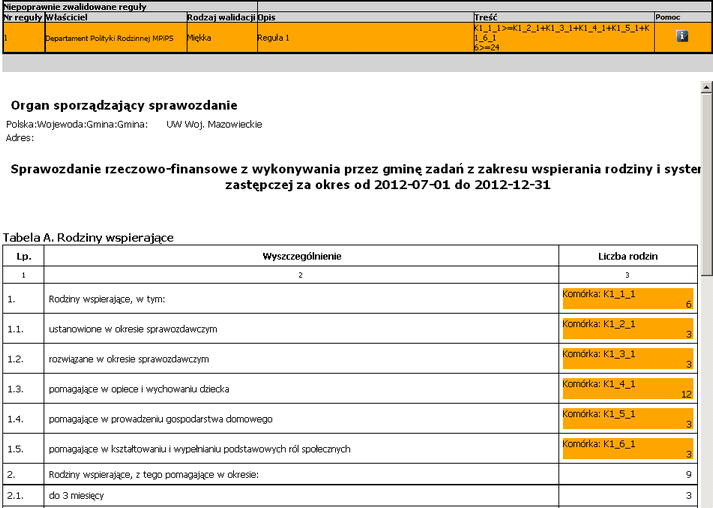
Task: Click the info help icon for rule 1
Action: (681, 36)
